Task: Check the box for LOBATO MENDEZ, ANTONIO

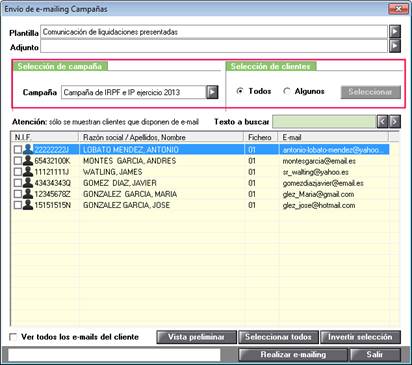Action: 18,150
